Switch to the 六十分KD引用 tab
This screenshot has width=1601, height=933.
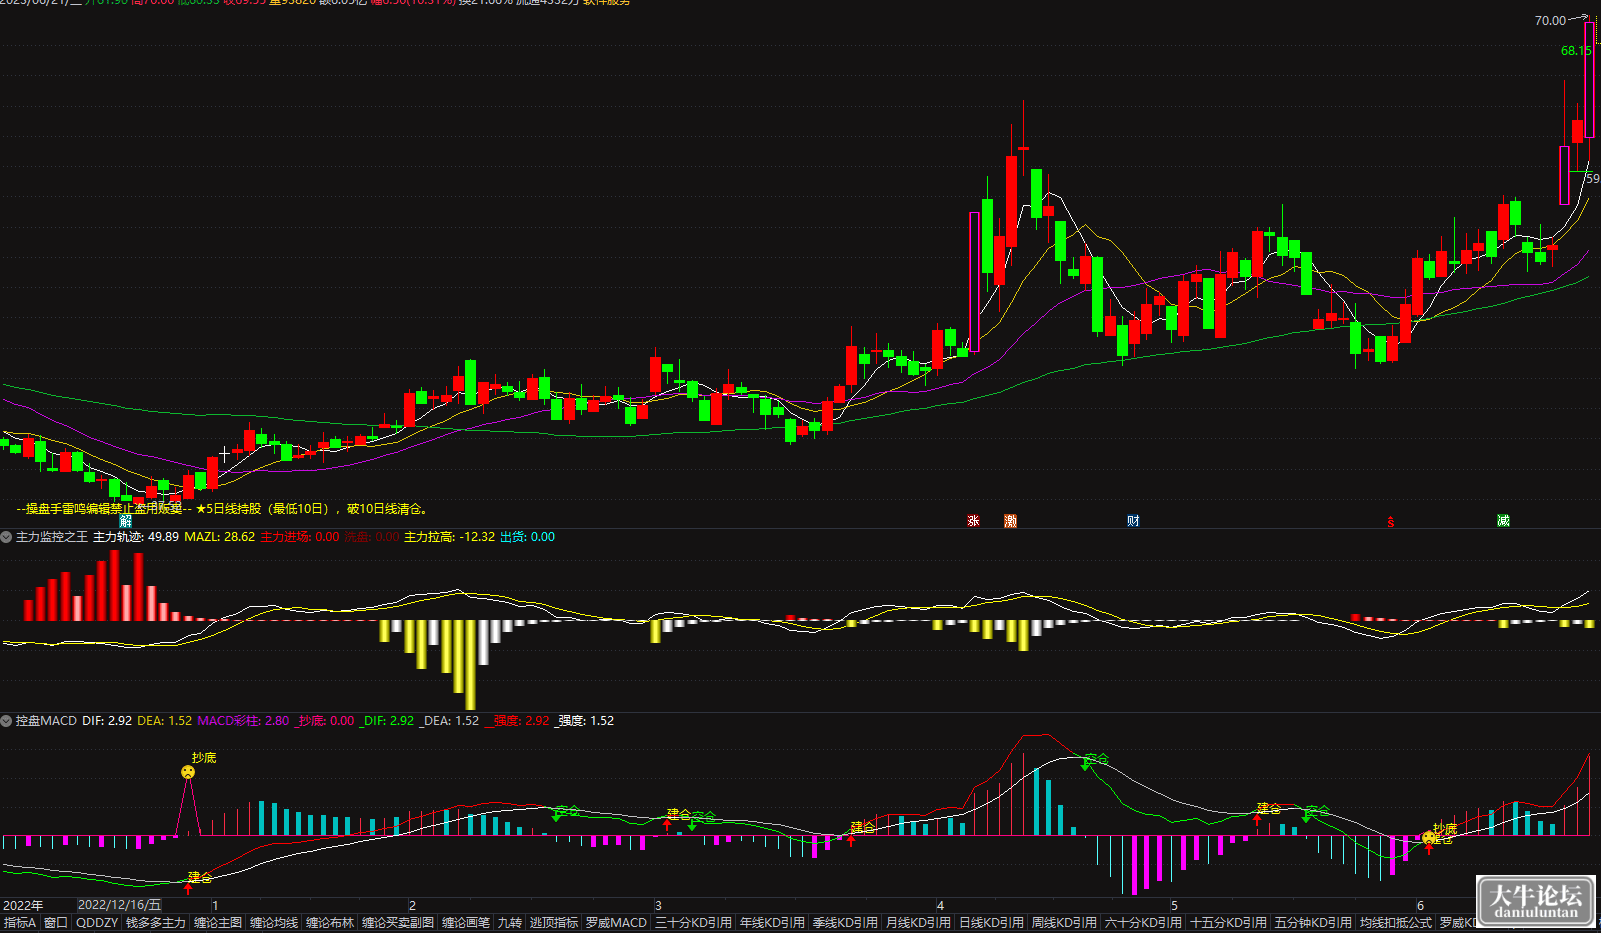[1143, 923]
